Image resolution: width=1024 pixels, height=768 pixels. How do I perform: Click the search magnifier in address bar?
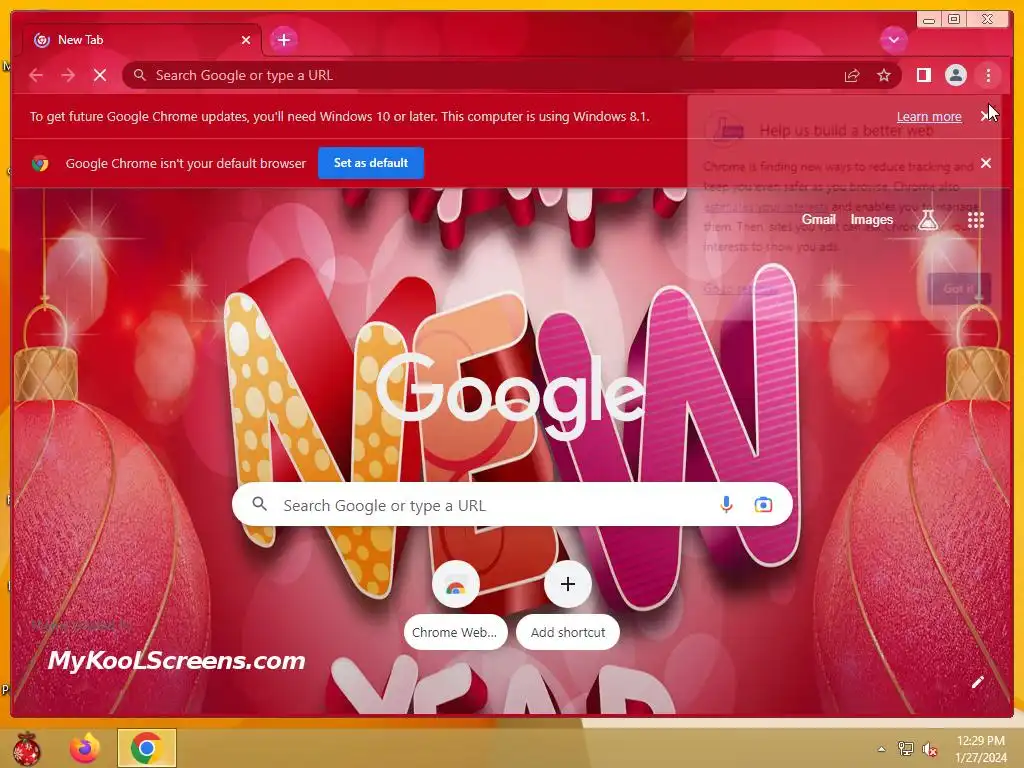coord(140,76)
